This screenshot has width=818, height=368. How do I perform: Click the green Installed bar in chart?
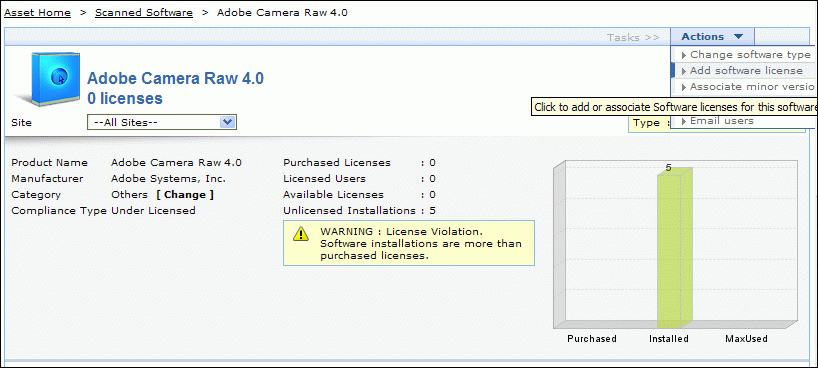click(675, 248)
